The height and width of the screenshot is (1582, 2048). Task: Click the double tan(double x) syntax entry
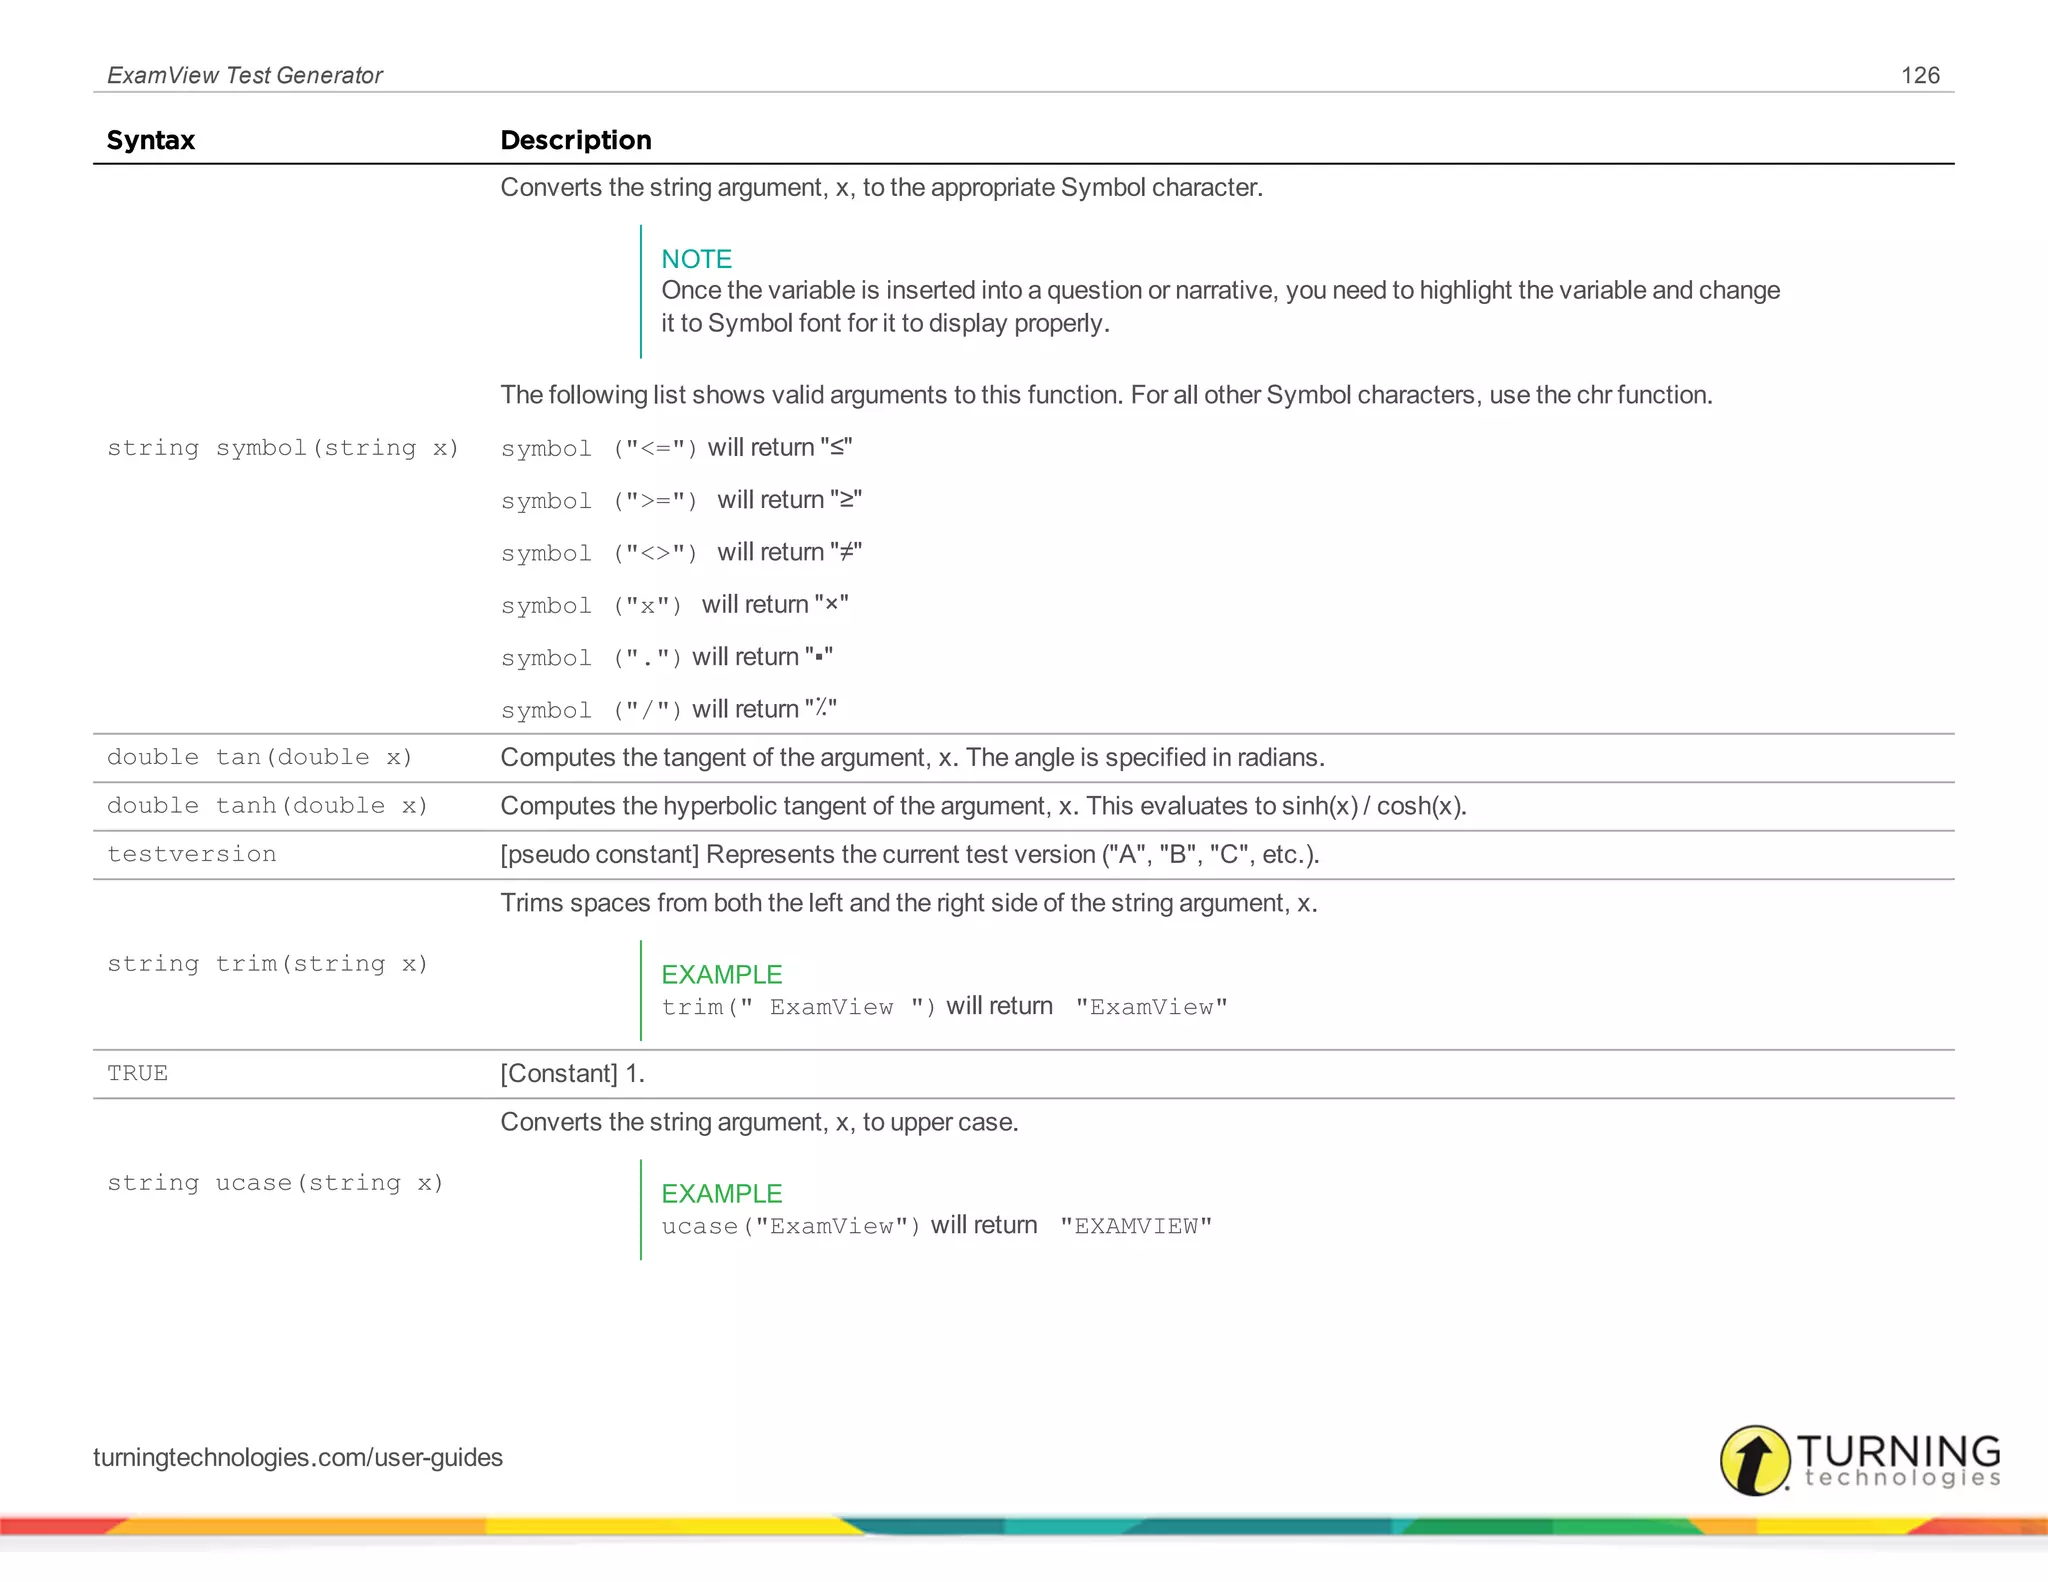(259, 757)
